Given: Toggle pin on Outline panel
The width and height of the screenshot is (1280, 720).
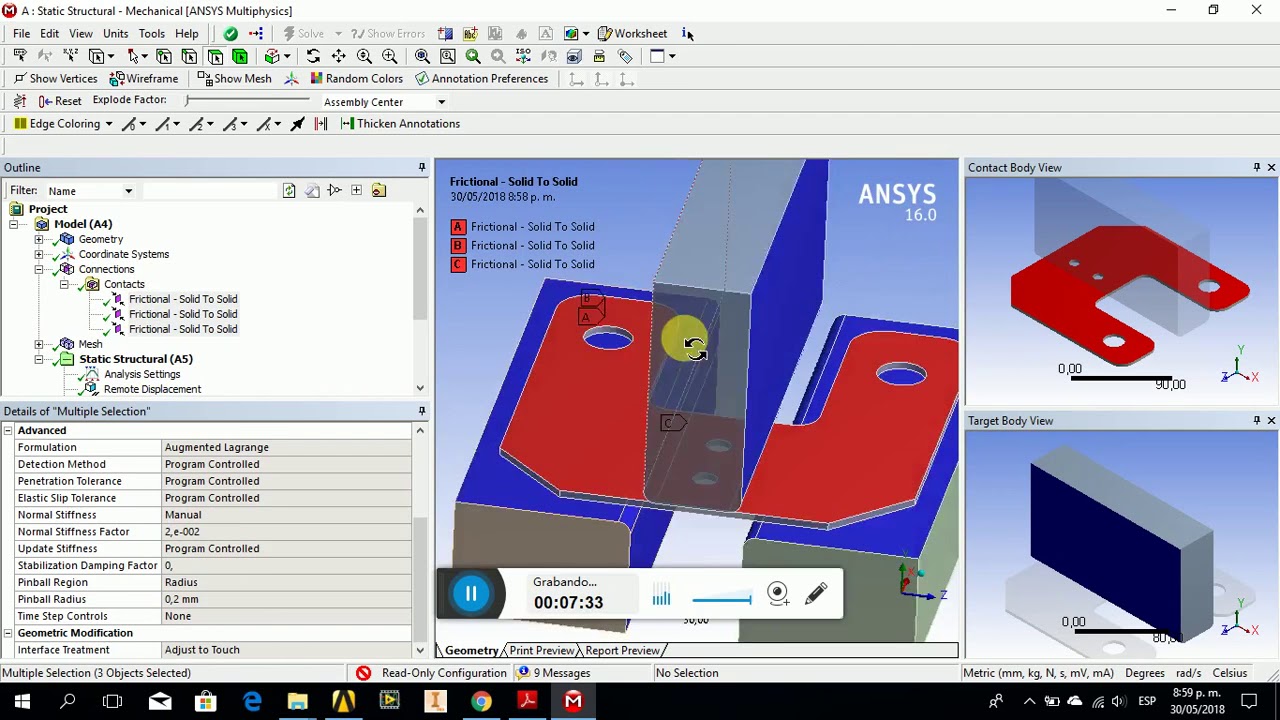Looking at the screenshot, I should pyautogui.click(x=422, y=167).
